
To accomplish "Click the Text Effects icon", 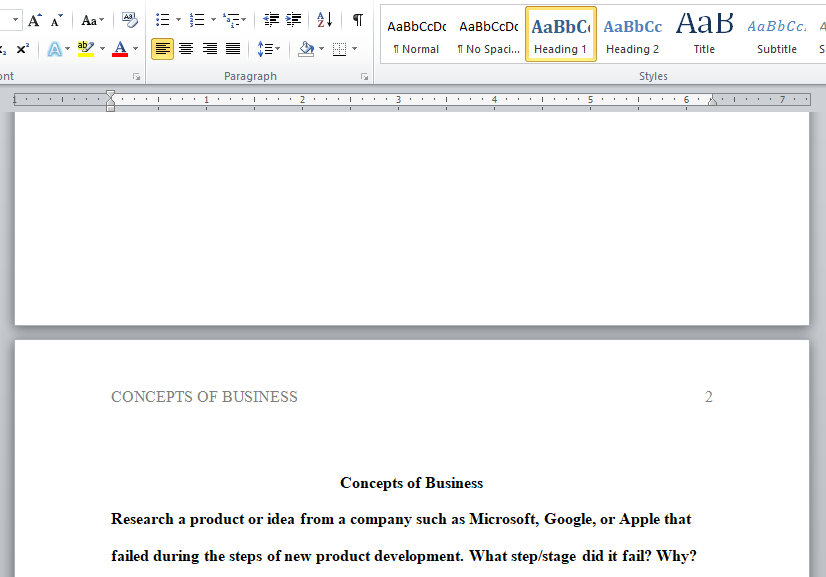I will click(54, 49).
